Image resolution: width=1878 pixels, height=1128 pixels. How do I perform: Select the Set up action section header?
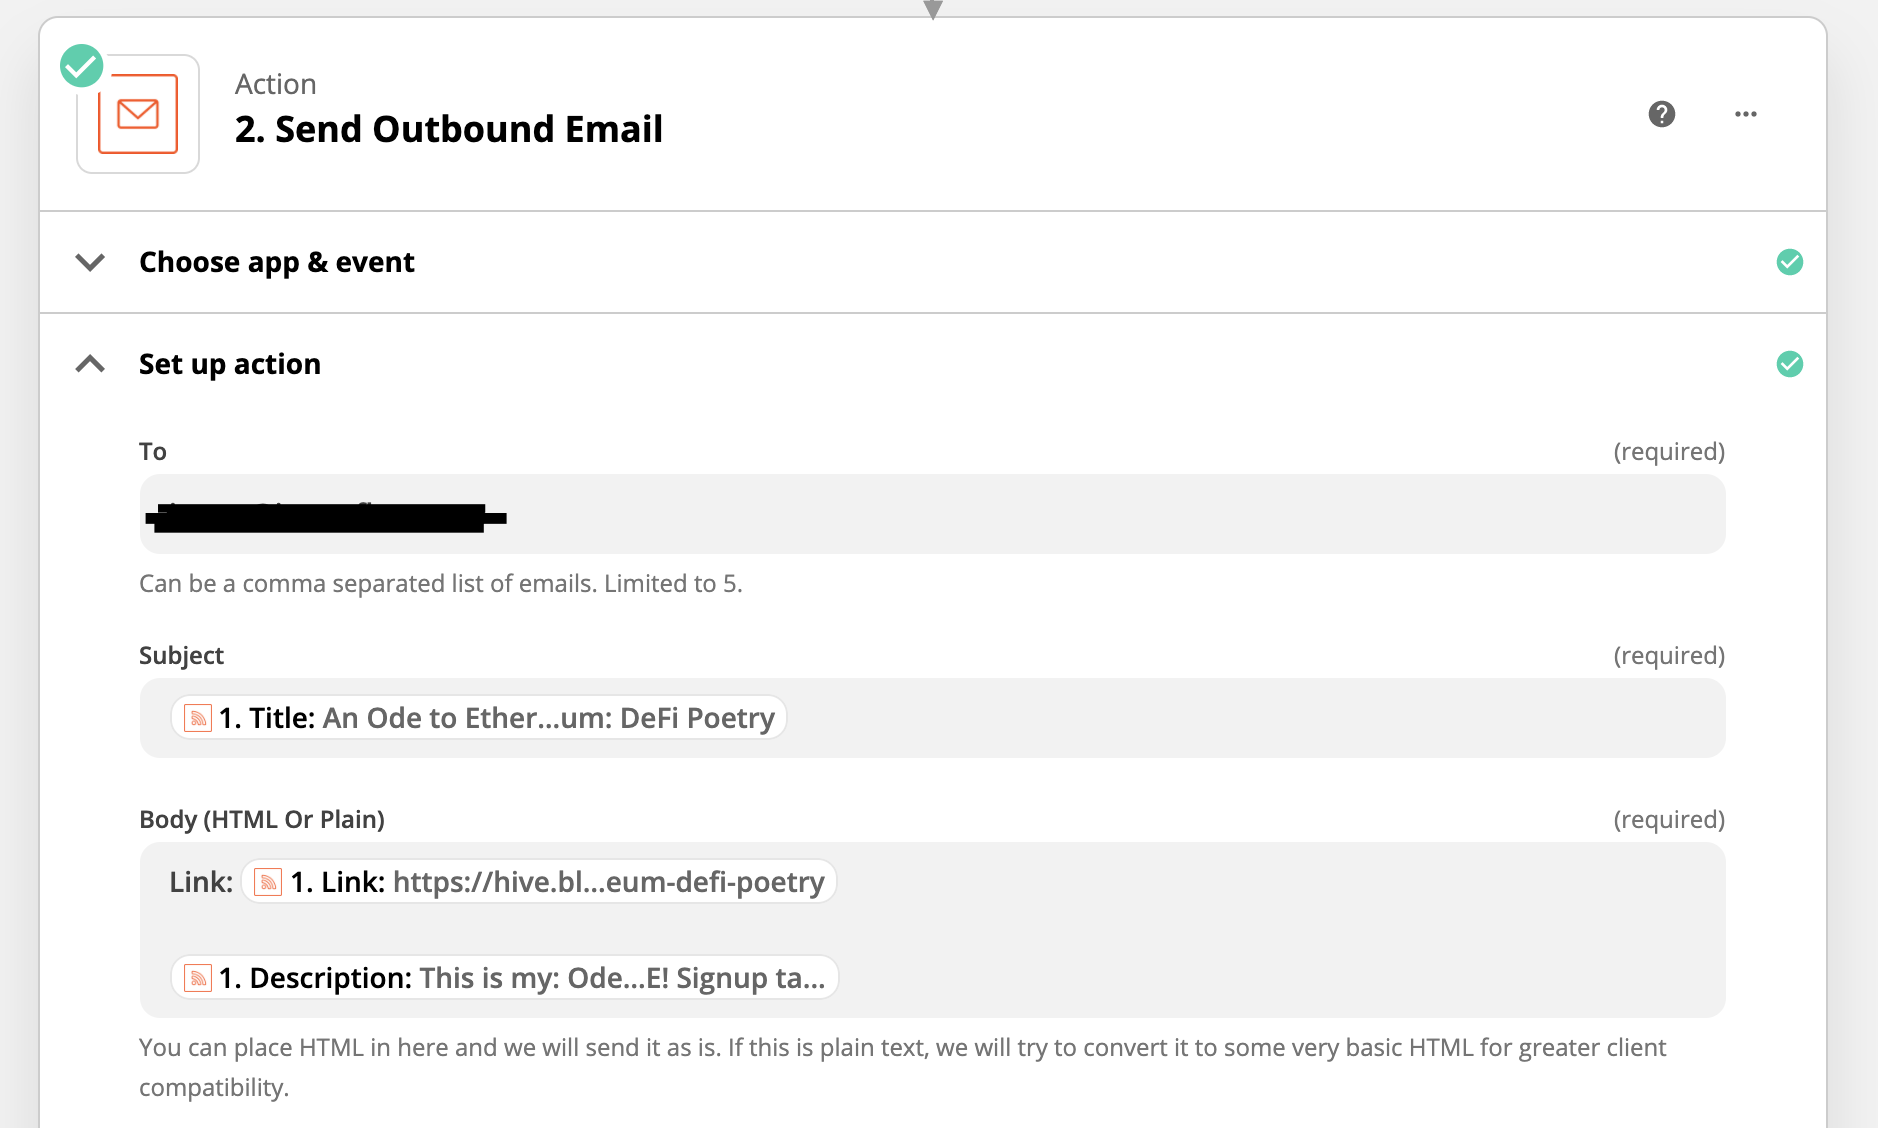[933, 364]
